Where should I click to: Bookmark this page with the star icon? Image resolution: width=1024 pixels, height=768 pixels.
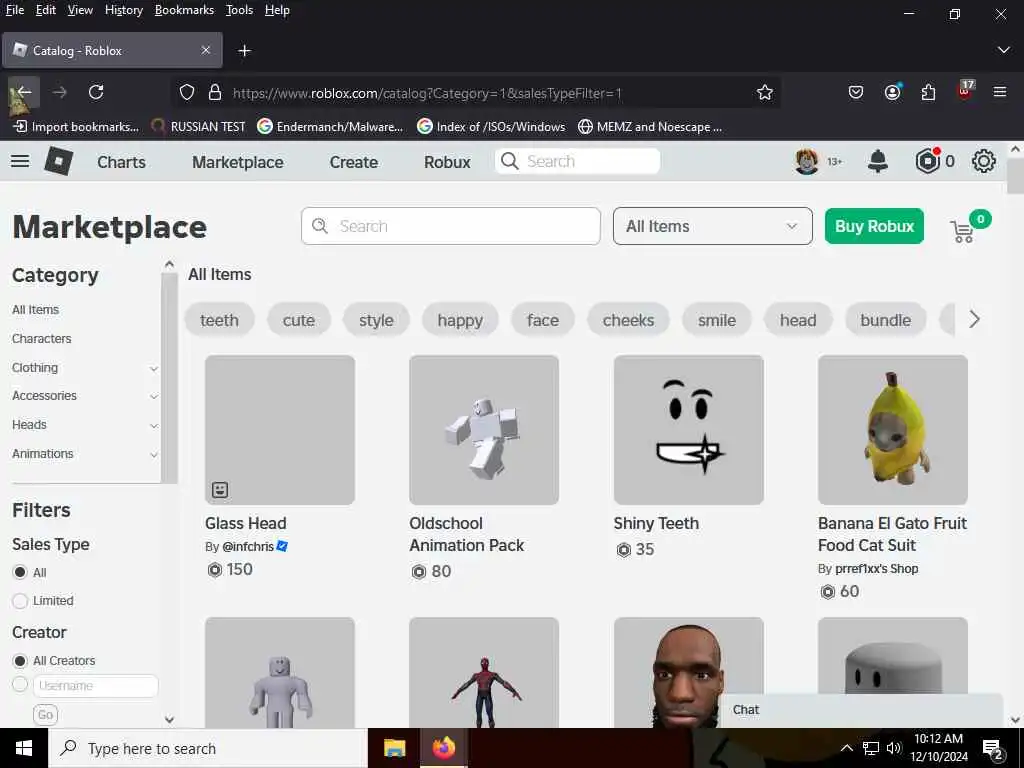(x=765, y=93)
